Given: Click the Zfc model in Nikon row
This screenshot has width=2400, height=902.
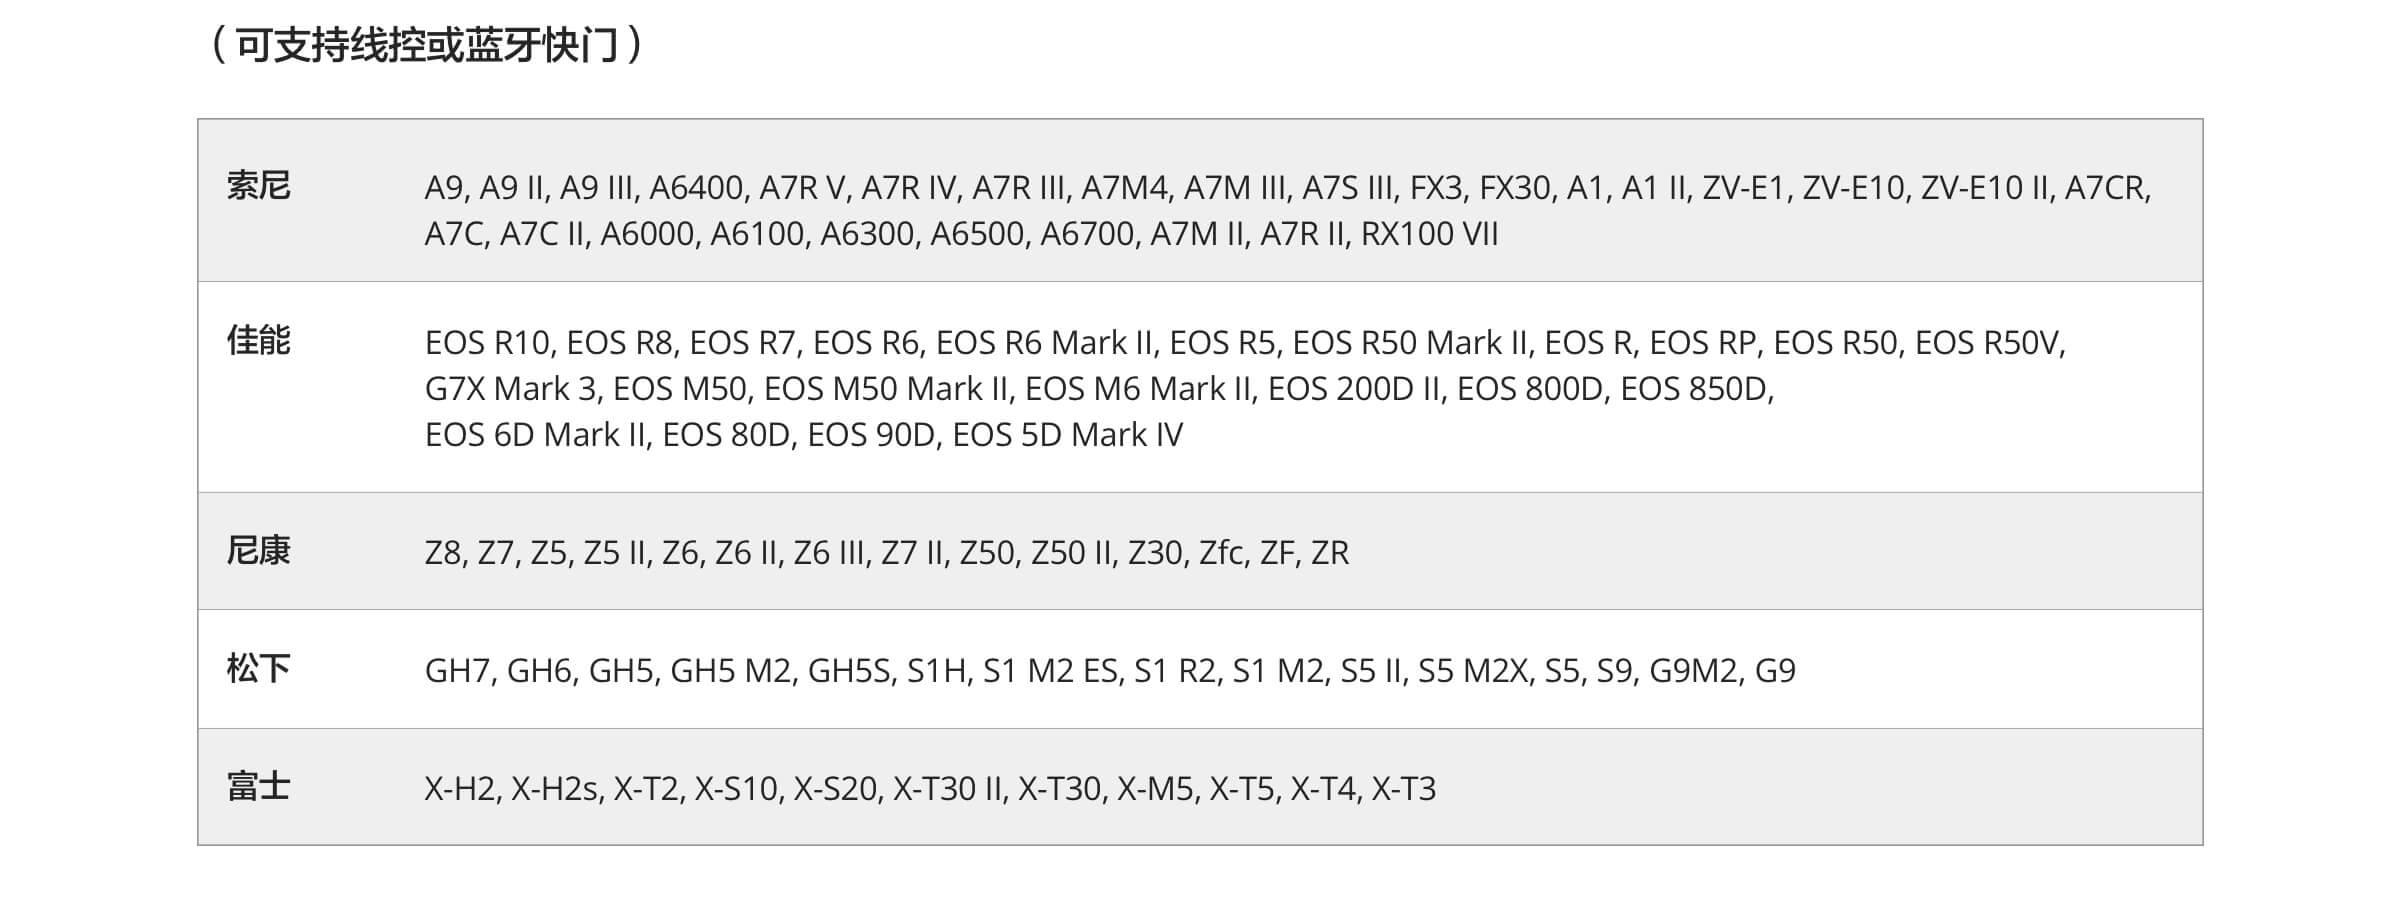Looking at the screenshot, I should coord(1221,553).
